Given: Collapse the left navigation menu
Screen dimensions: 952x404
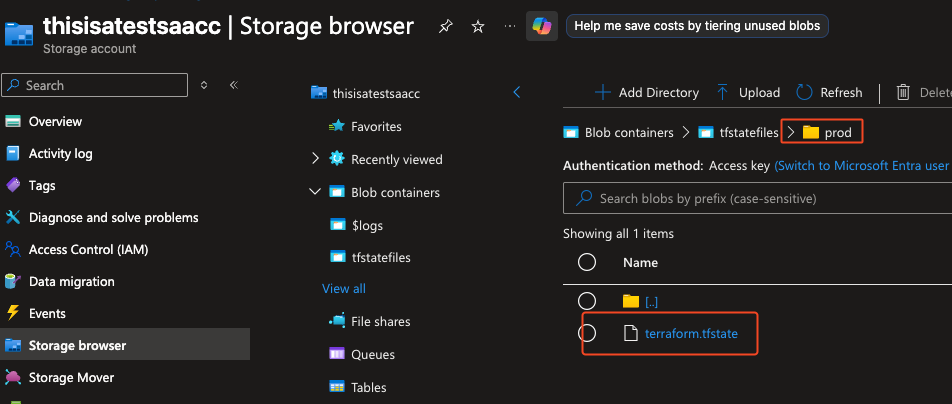Looking at the screenshot, I should (x=233, y=85).
